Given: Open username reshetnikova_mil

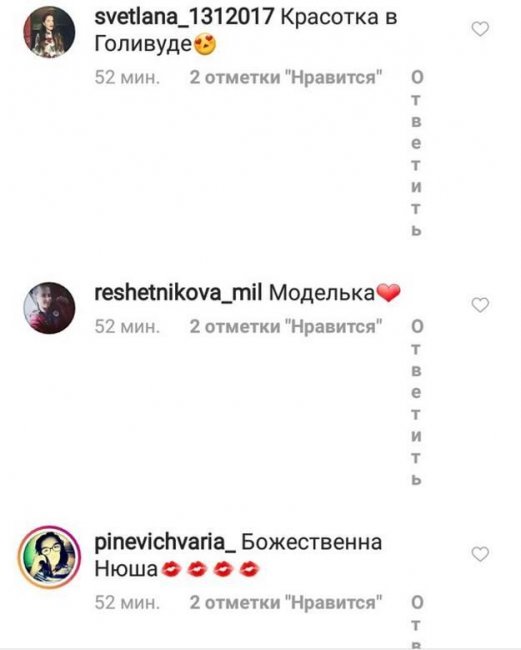Looking at the screenshot, I should click(x=178, y=293).
